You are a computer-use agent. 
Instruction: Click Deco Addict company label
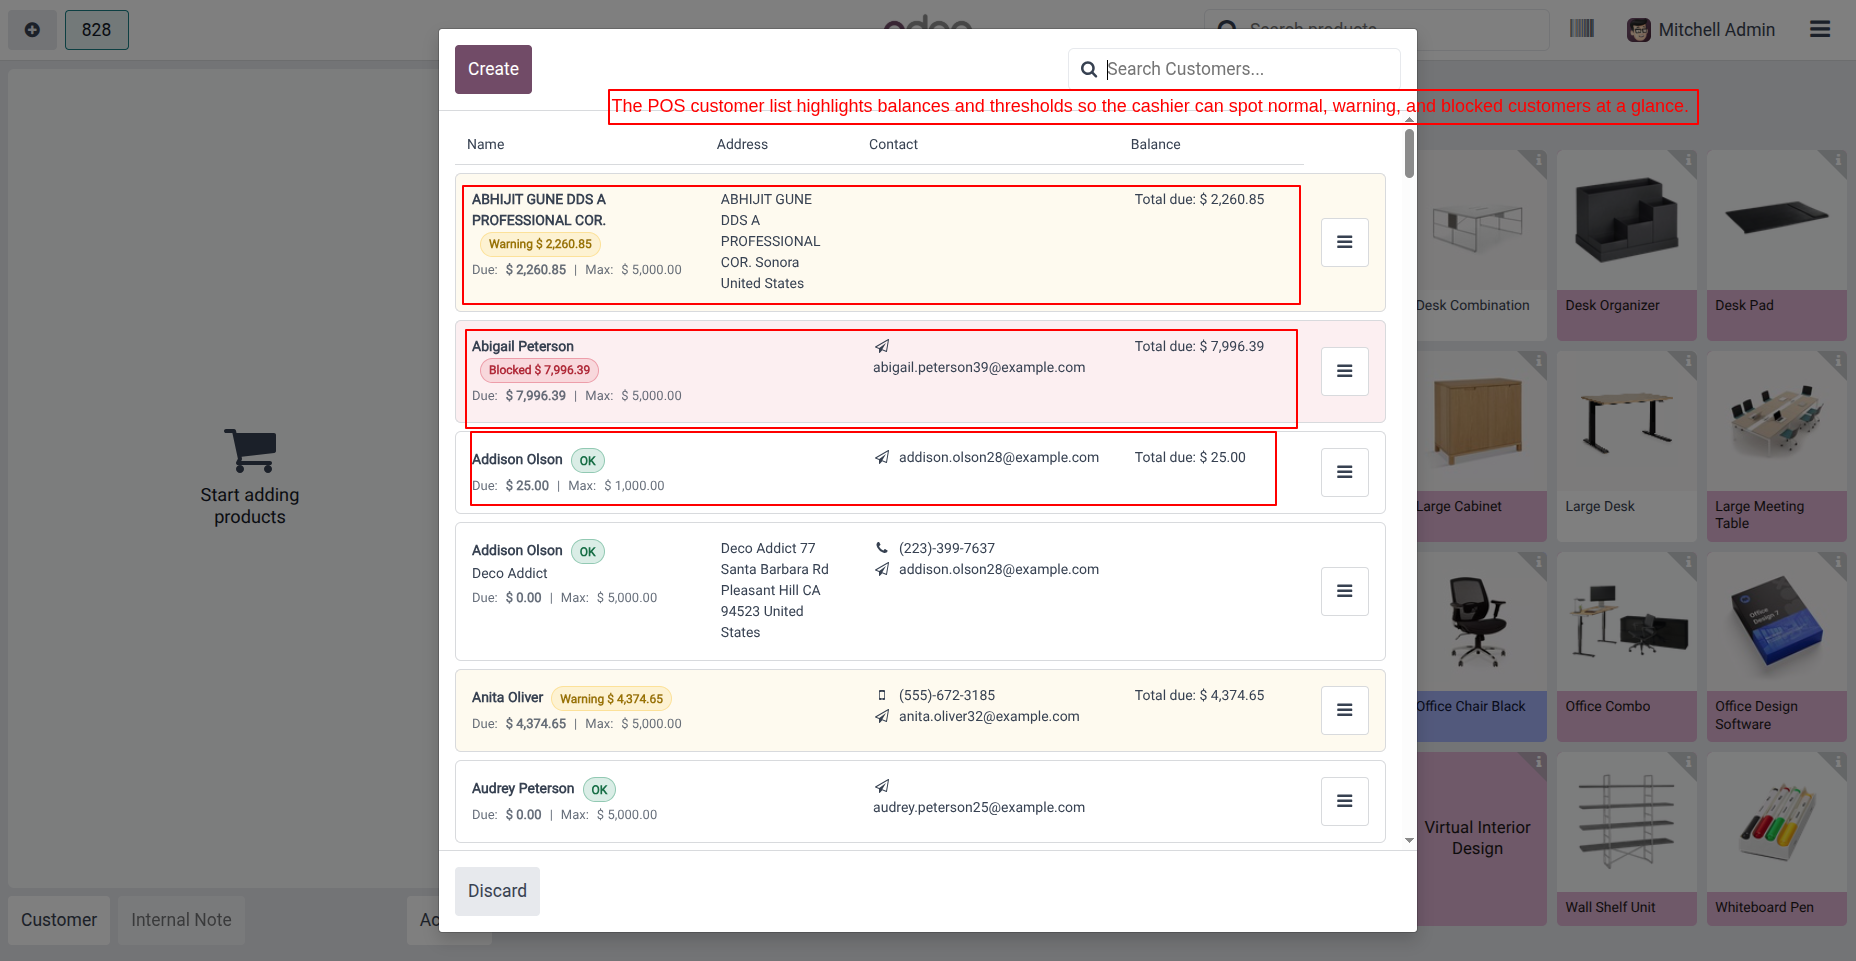coord(510,573)
